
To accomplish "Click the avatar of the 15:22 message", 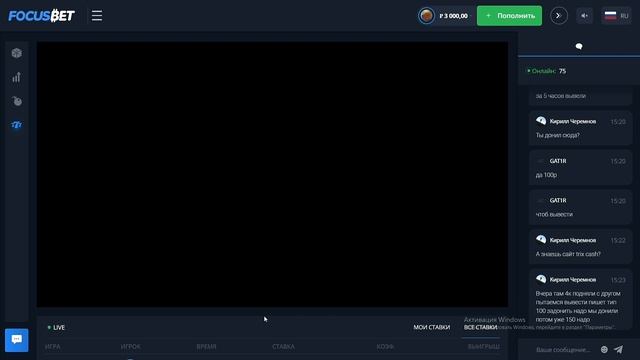I will [x=541, y=240].
